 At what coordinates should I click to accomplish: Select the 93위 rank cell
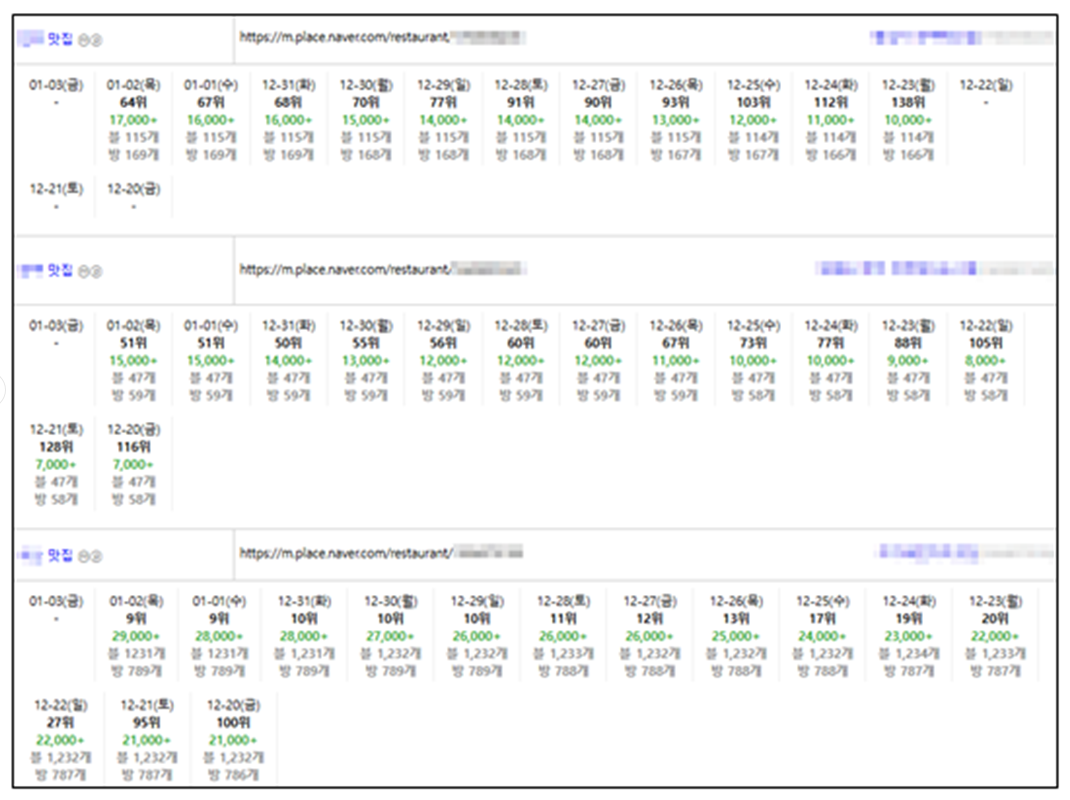676,102
